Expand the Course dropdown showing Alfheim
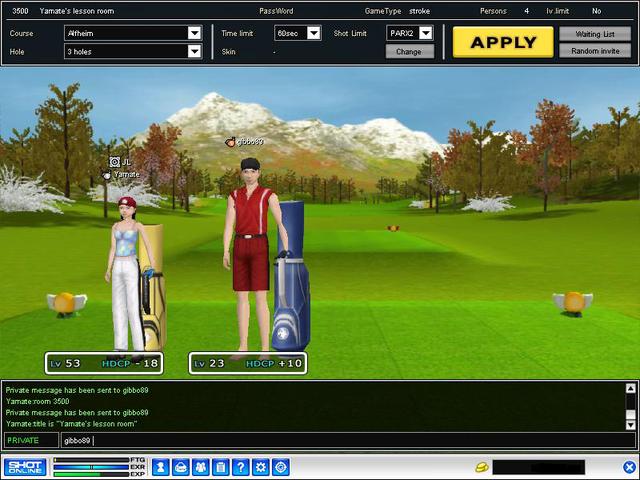640x480 pixels. point(194,33)
